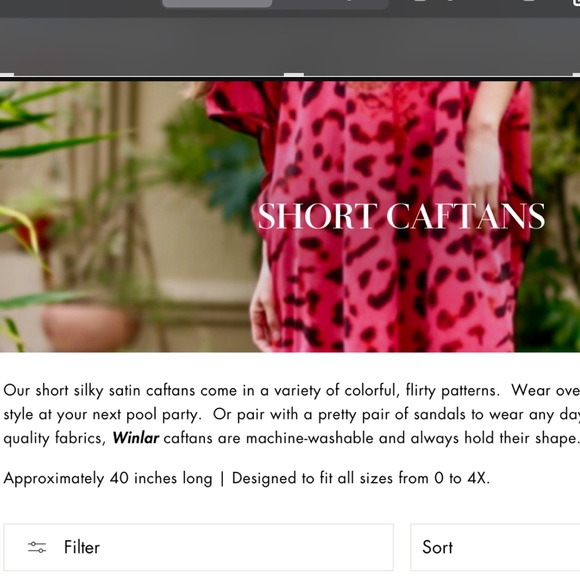The height and width of the screenshot is (580, 580).
Task: Click the 'Approximately 40 inches long' text
Action: pyautogui.click(x=108, y=478)
